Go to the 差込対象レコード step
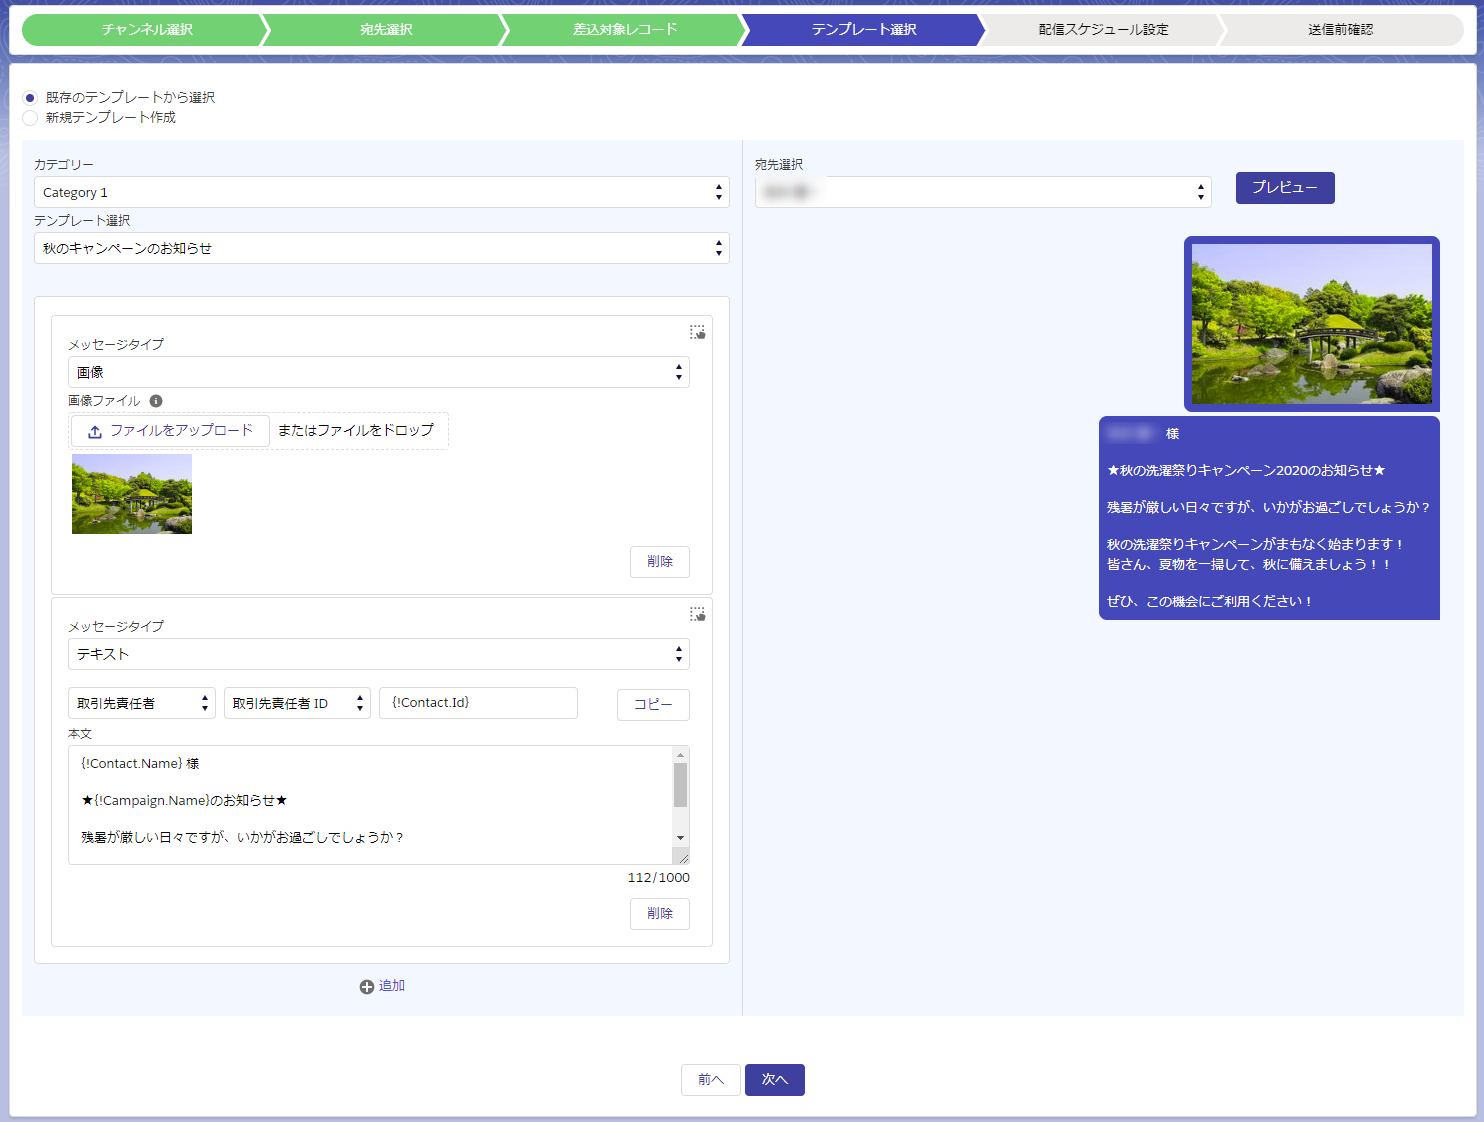Image resolution: width=1484 pixels, height=1122 pixels. (x=625, y=30)
